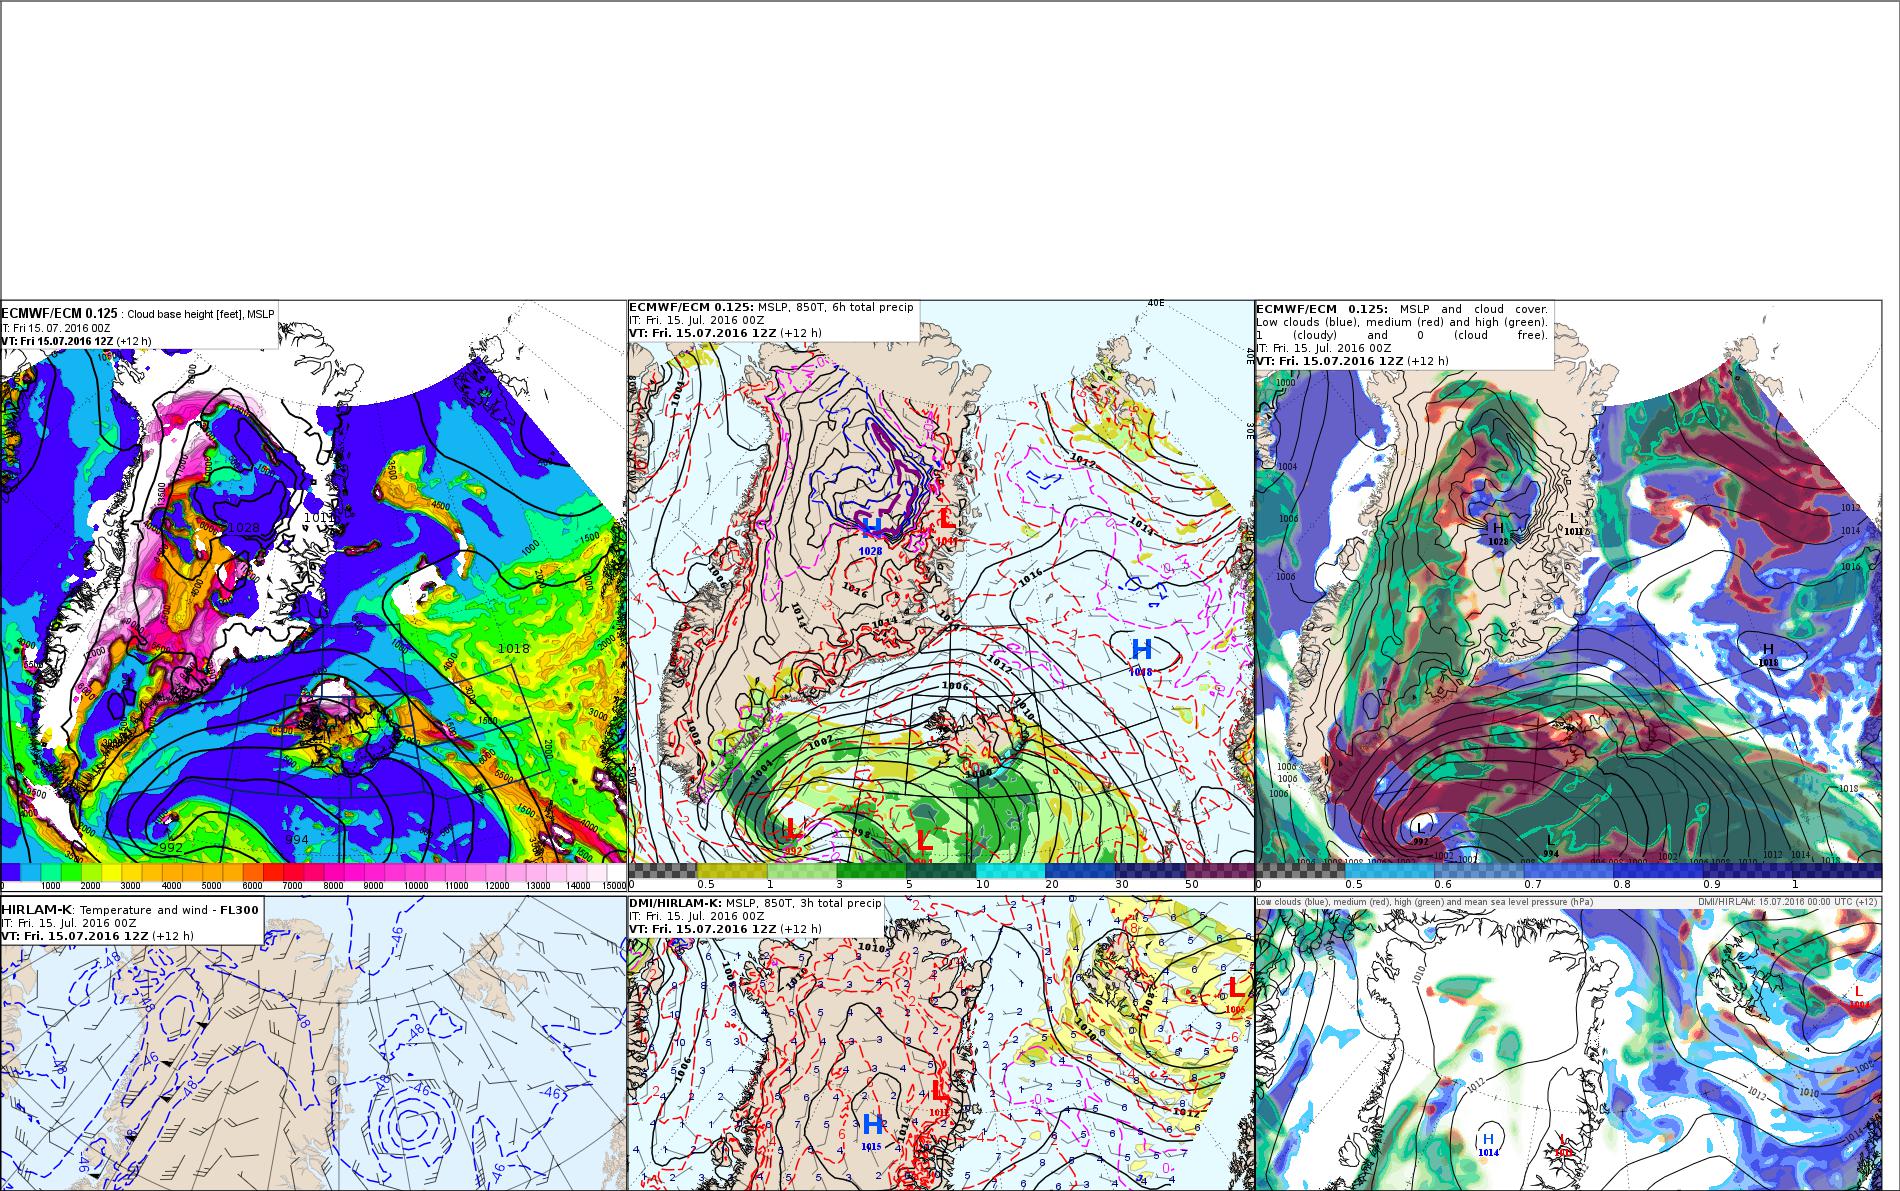Click the 1018 isobar label in cloud base map

click(513, 648)
